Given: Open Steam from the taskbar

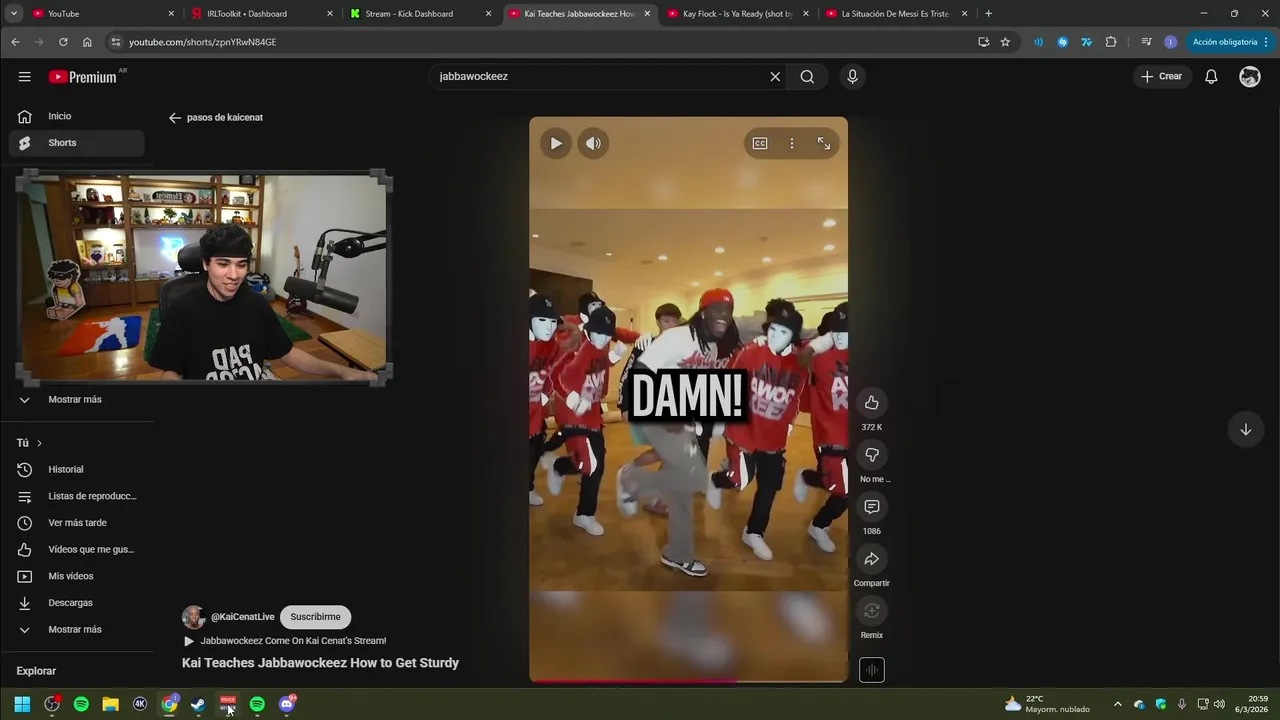Looking at the screenshot, I should pyautogui.click(x=198, y=704).
